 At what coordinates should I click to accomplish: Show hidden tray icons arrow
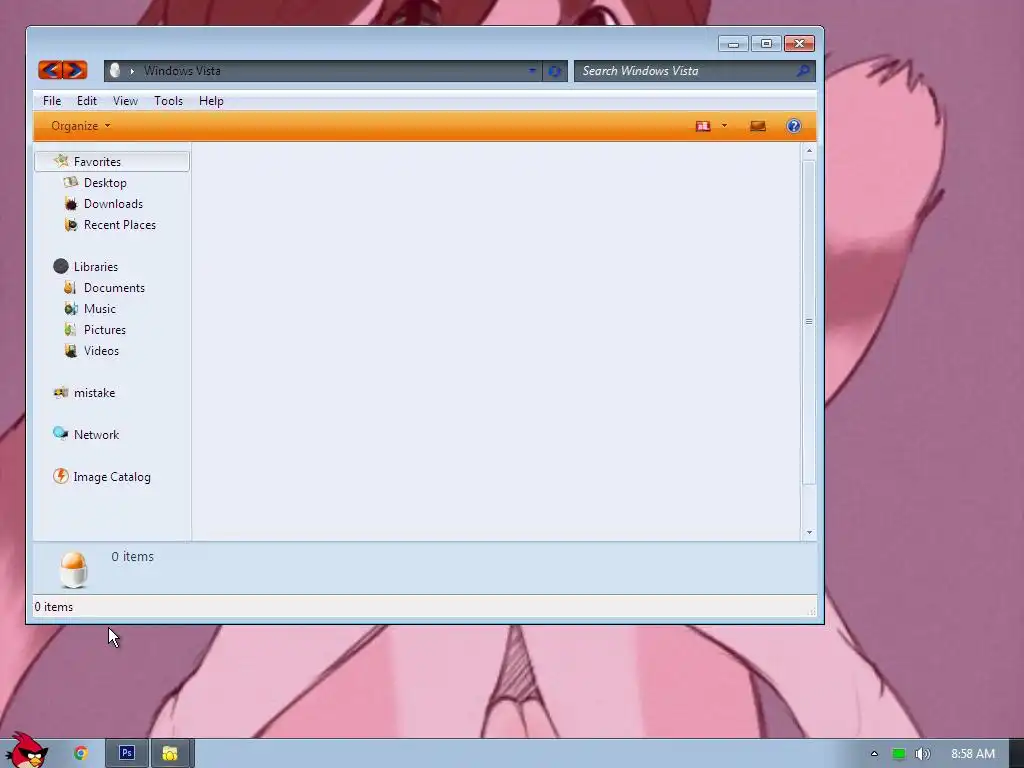[x=874, y=754]
